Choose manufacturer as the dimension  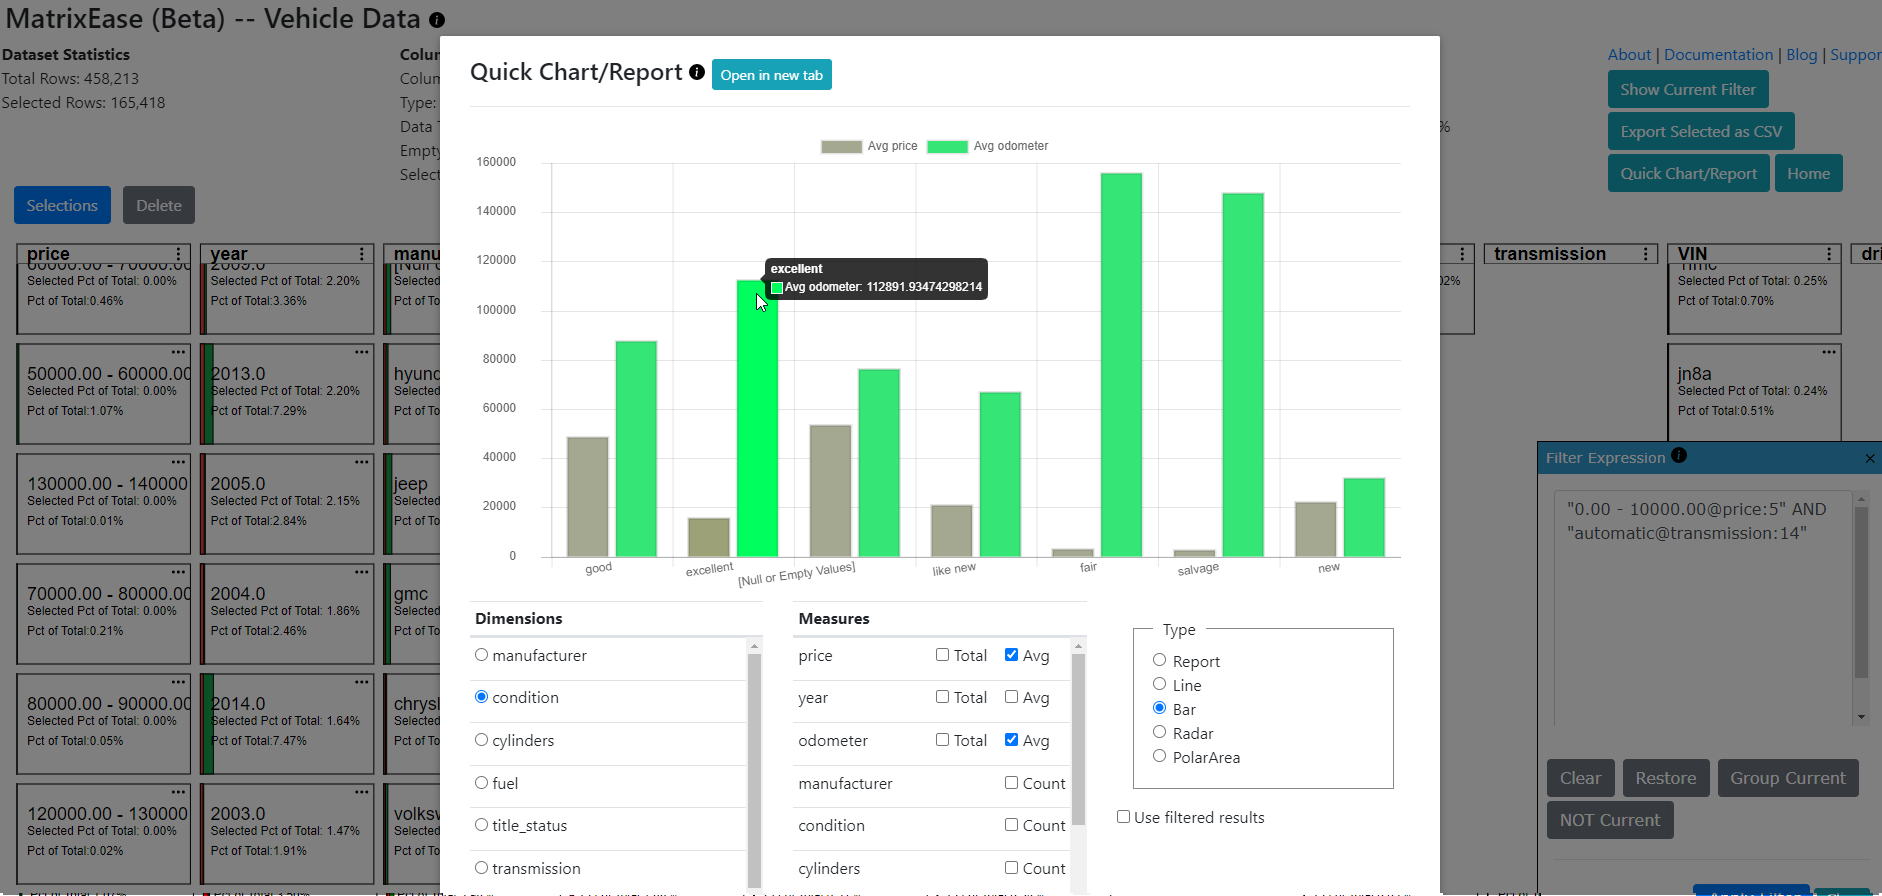482,655
